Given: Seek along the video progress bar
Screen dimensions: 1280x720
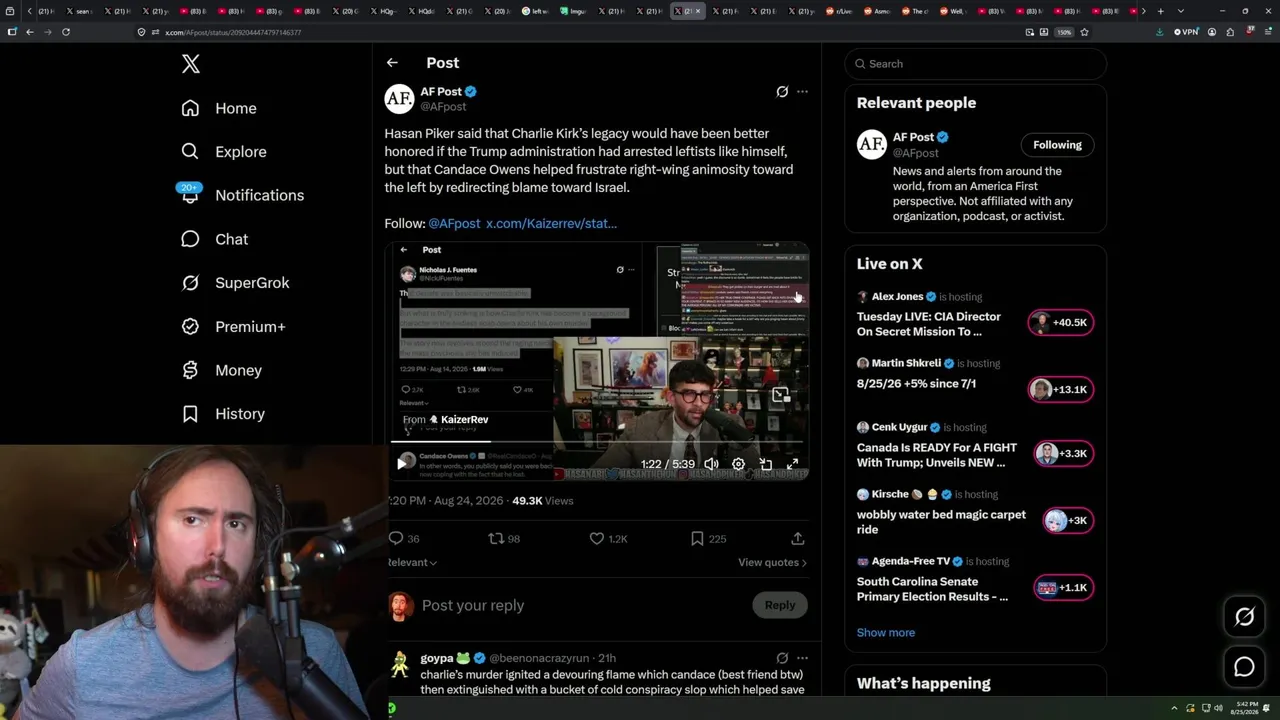Looking at the screenshot, I should [598, 441].
